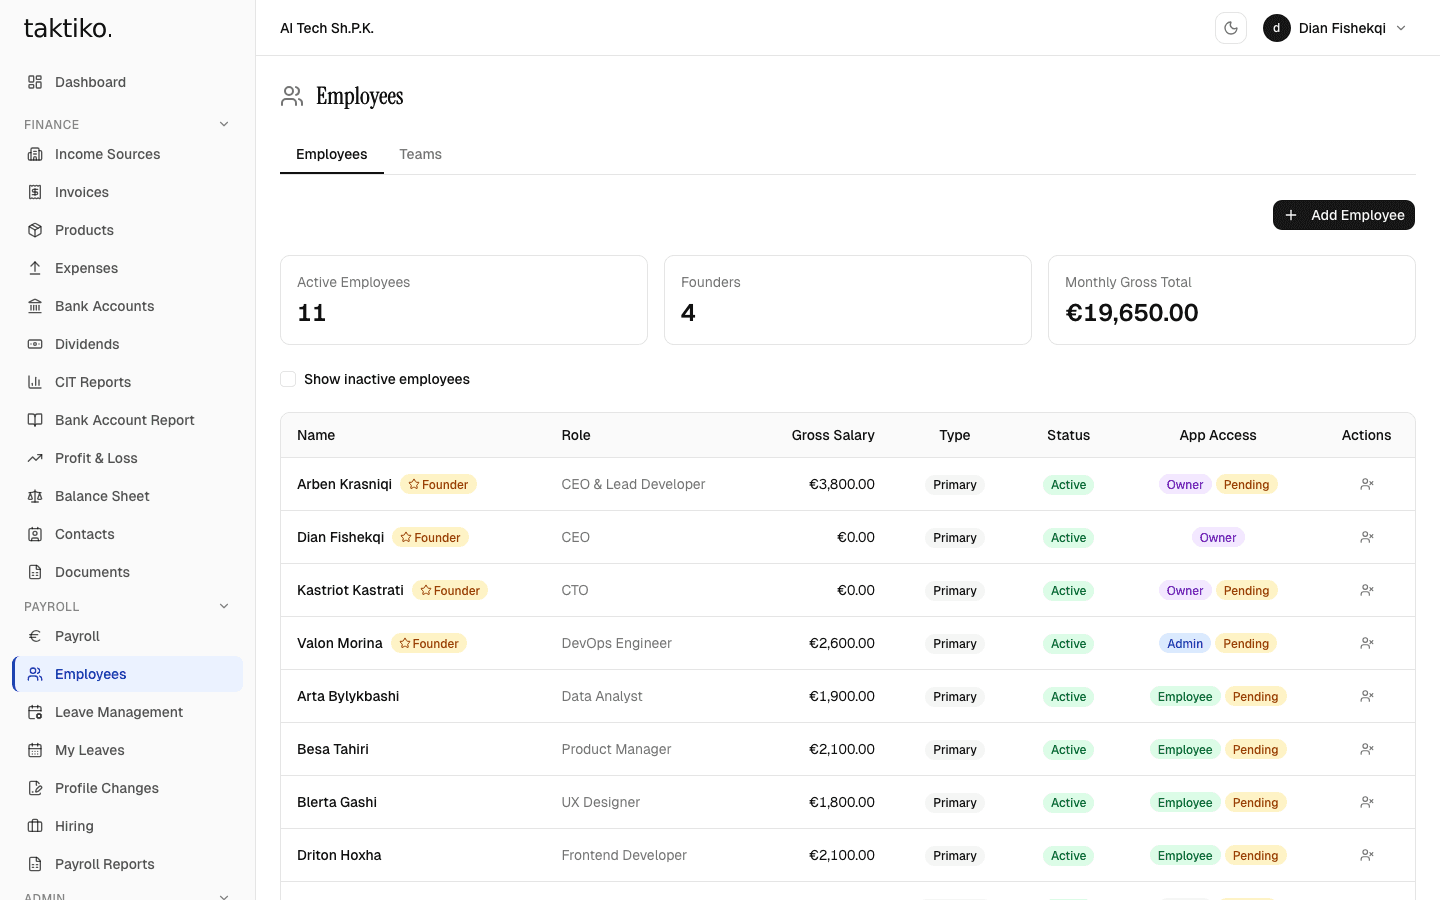Viewport: 1440px width, 900px height.
Task: Switch to the Teams tab
Action: 420,154
